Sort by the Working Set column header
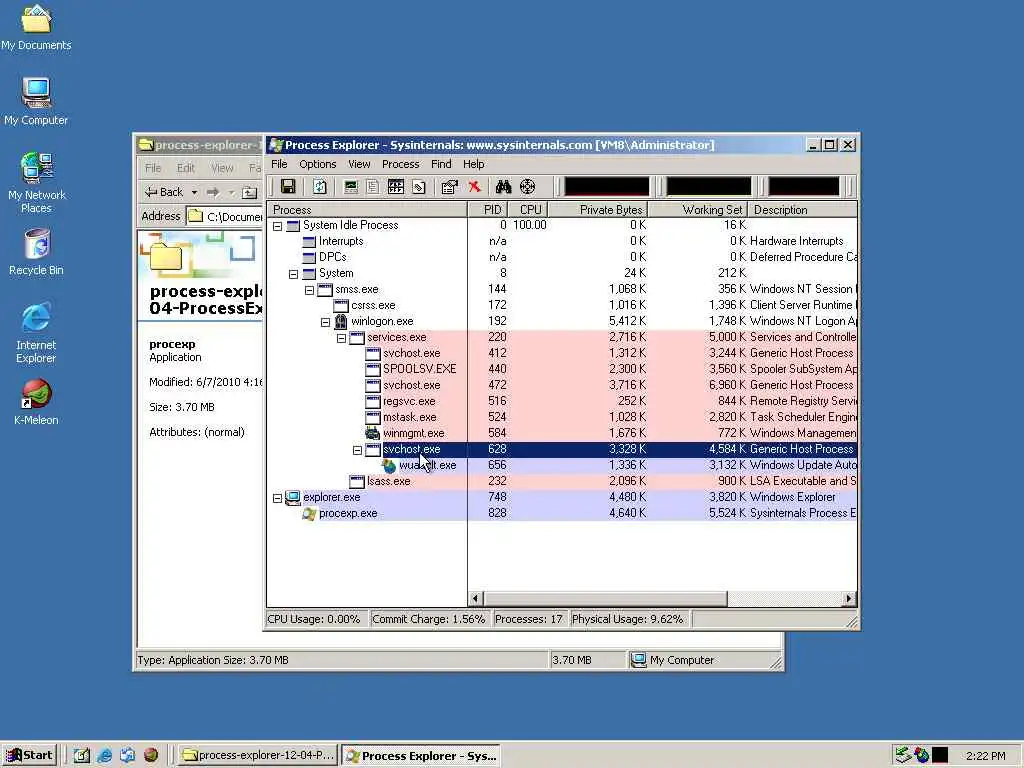 697,210
